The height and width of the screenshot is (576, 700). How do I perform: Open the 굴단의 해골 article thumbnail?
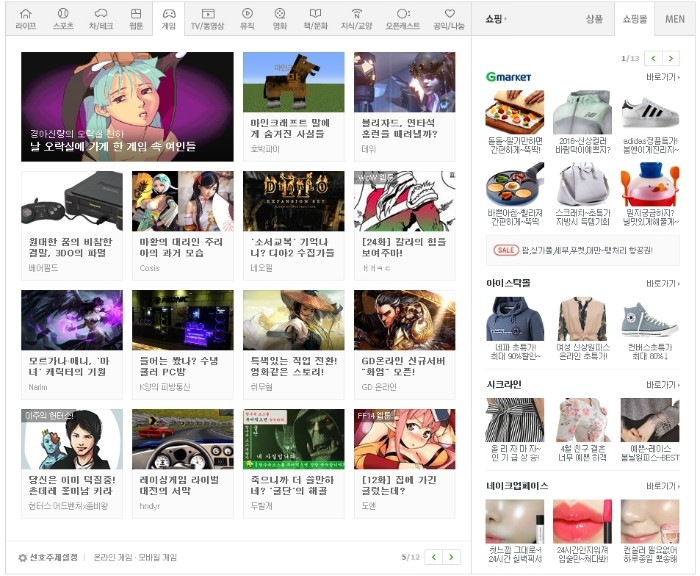tap(294, 439)
